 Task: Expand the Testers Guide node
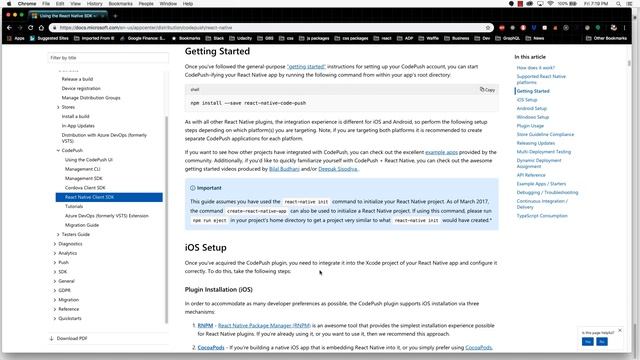click(x=58, y=235)
